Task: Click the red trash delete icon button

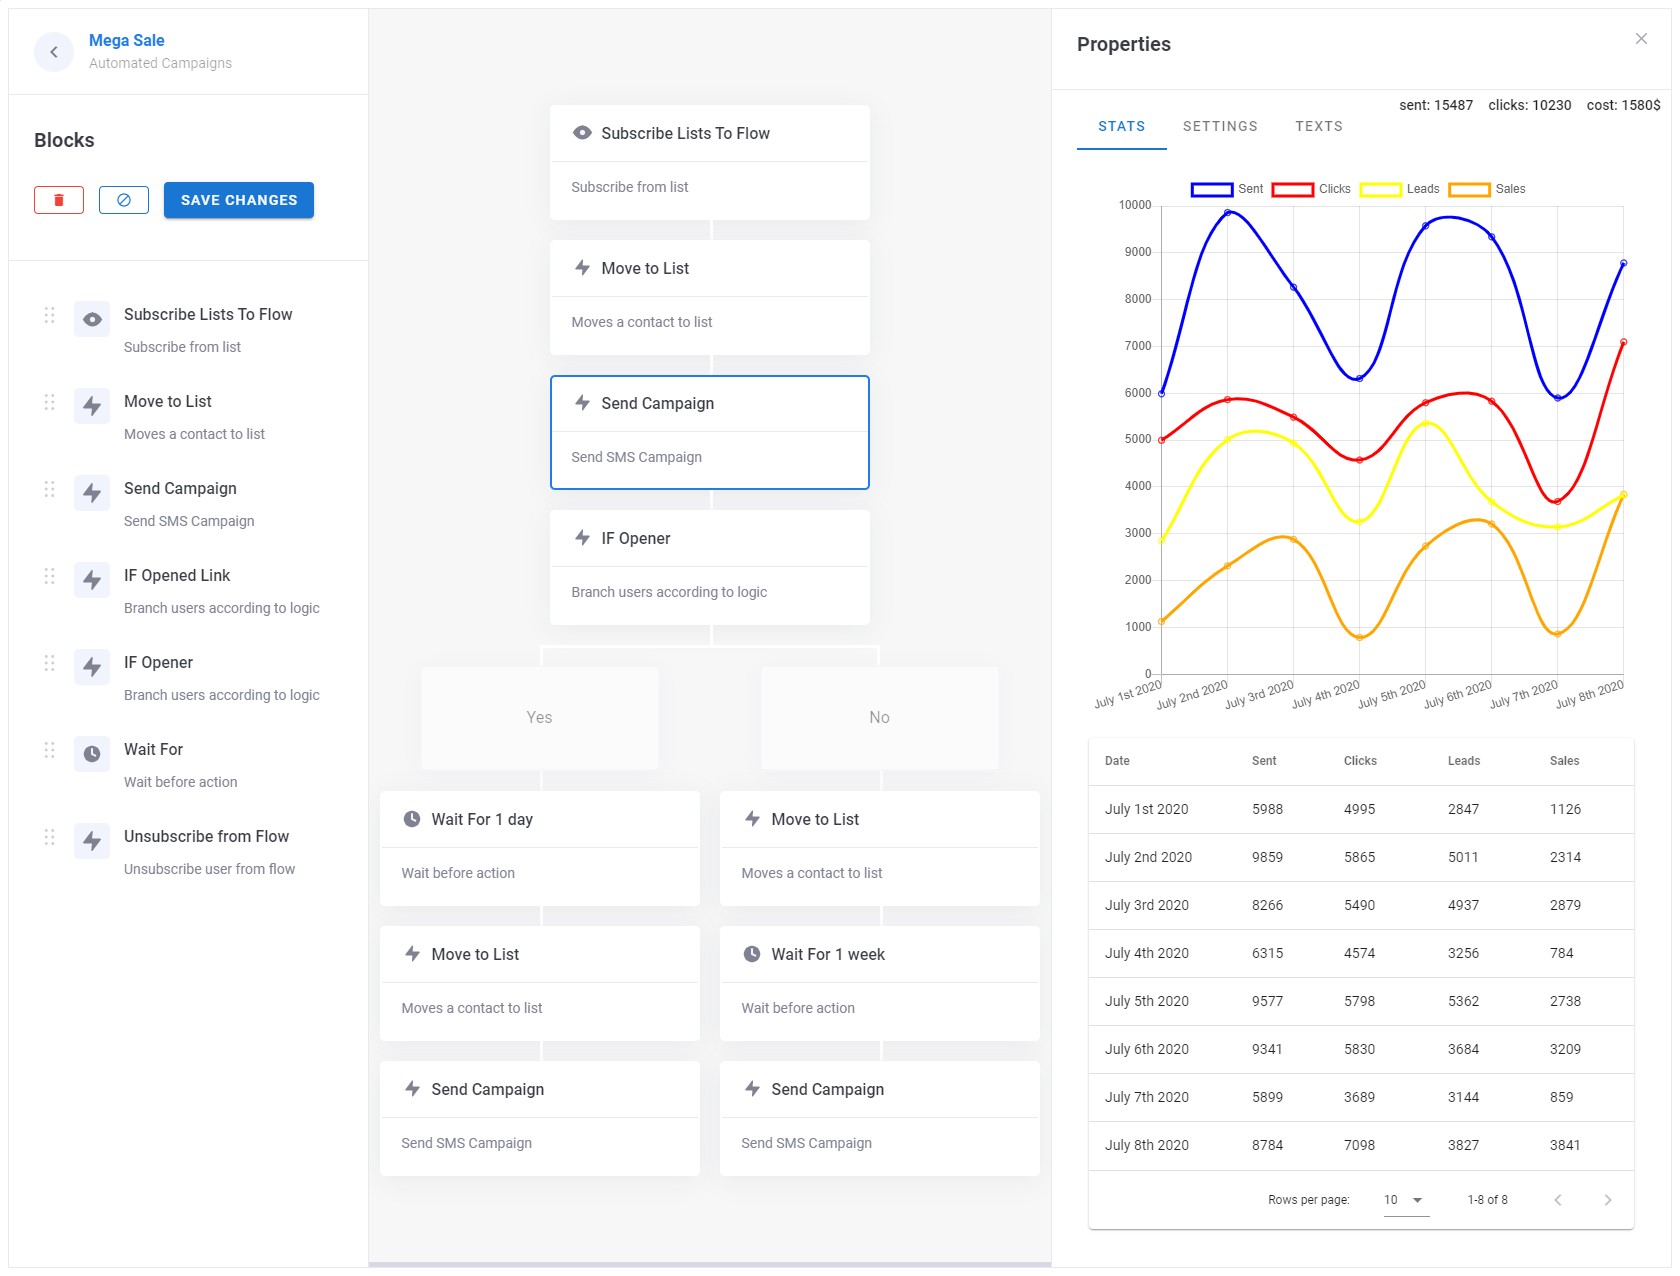Action: tap(59, 200)
